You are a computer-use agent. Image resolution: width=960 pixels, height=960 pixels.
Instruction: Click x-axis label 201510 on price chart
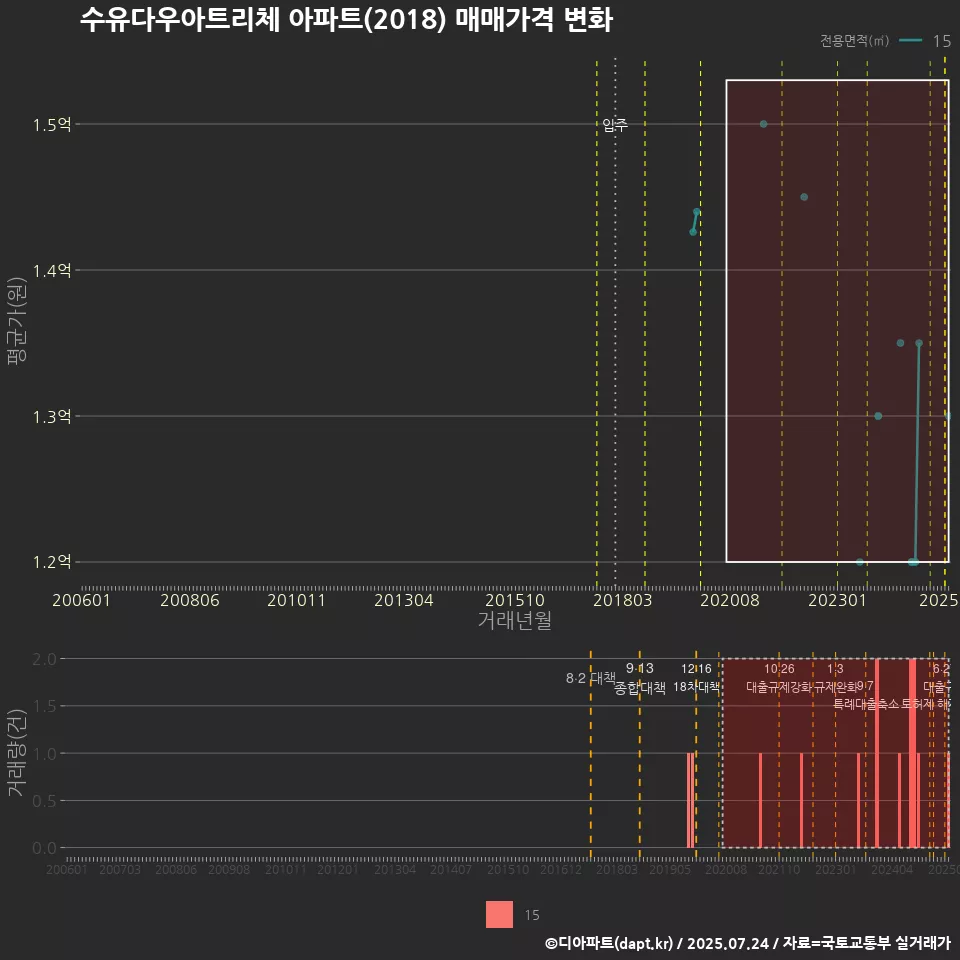tap(515, 600)
